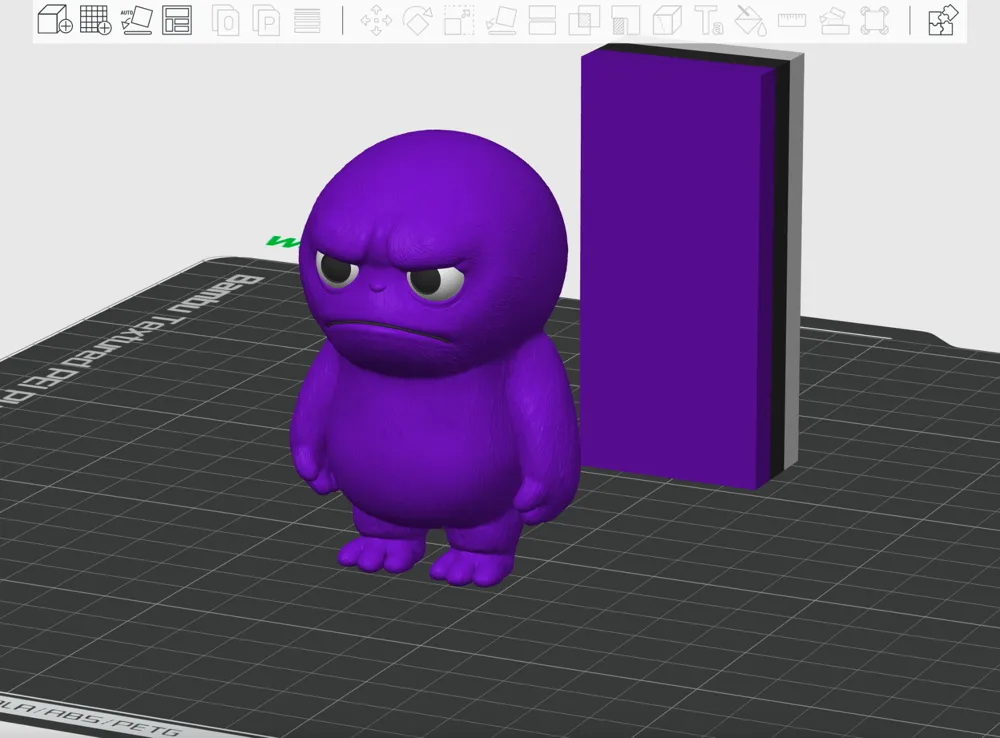
Task: Click the Assemble tool icon
Action: [x=833, y=20]
